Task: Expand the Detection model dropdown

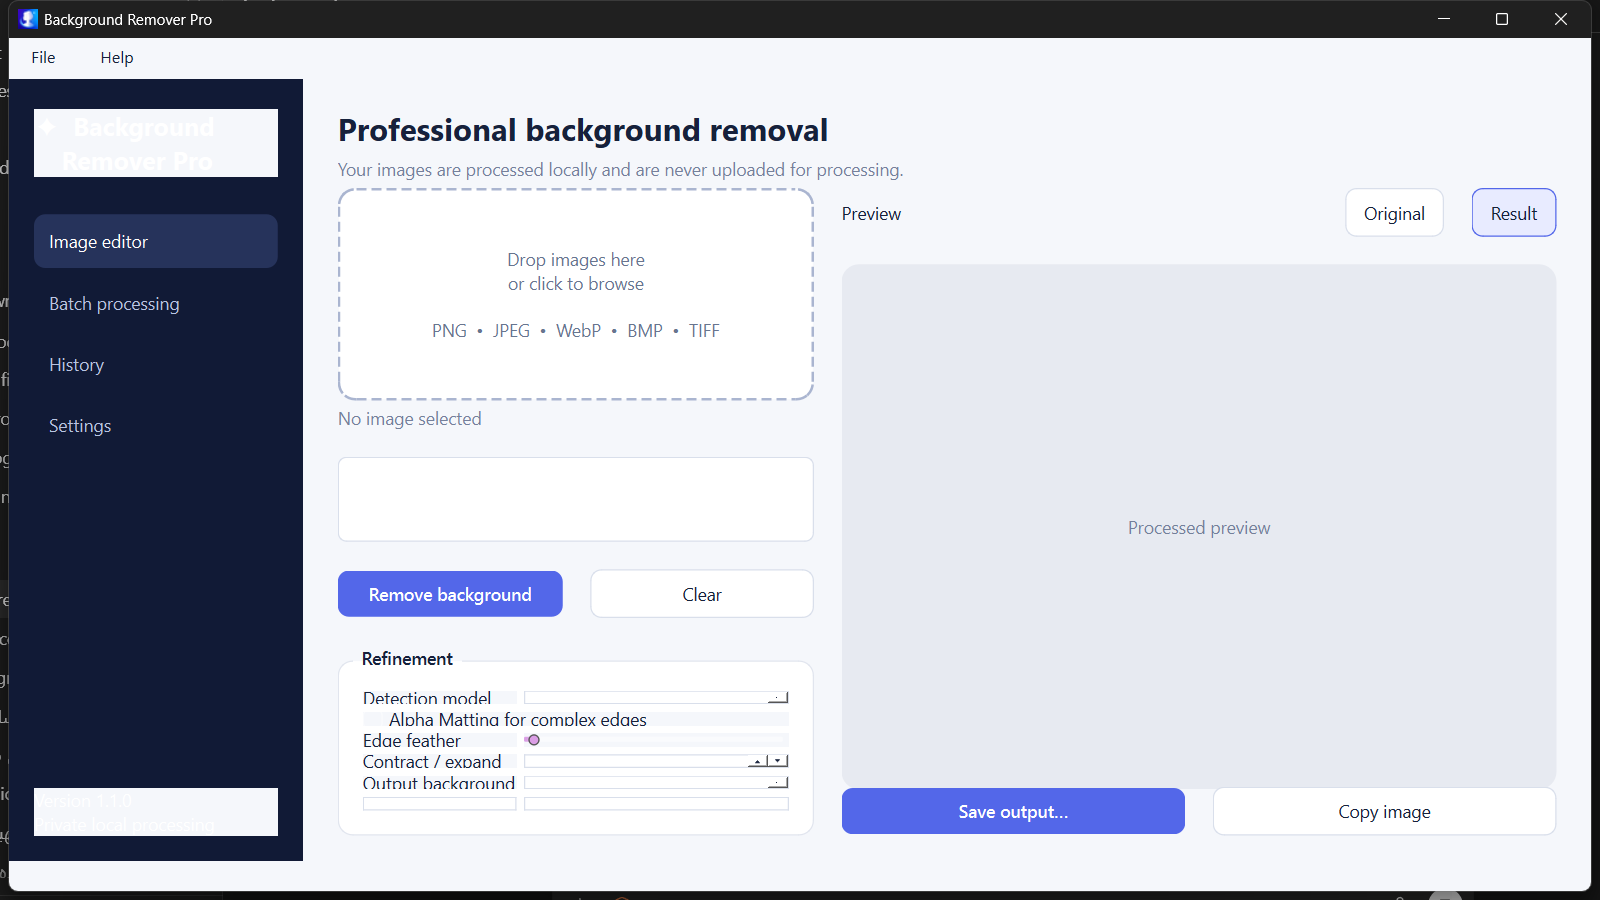Action: [778, 698]
